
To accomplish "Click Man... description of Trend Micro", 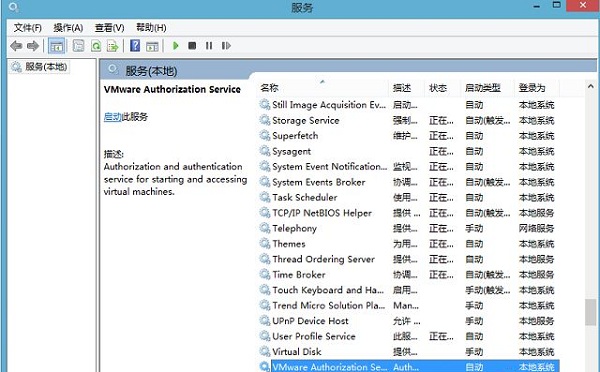I will pyautogui.click(x=406, y=305).
